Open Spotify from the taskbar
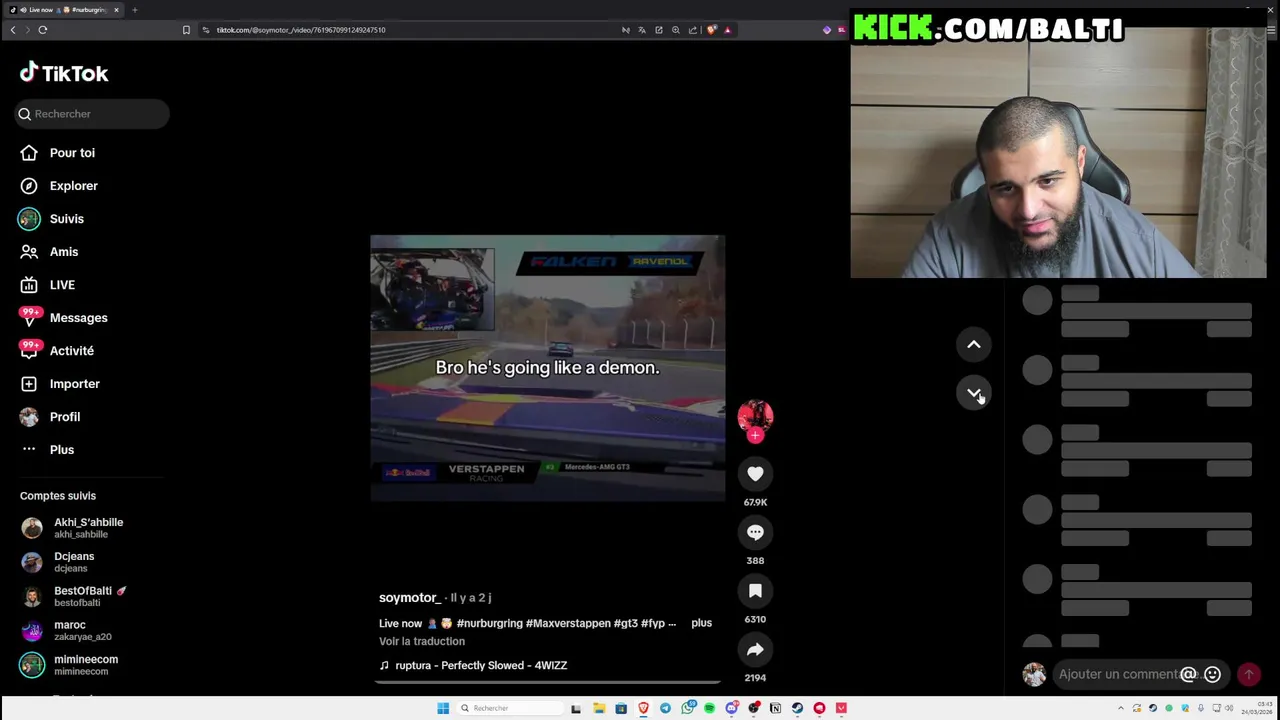Screen dimensions: 1280x720 710,708
